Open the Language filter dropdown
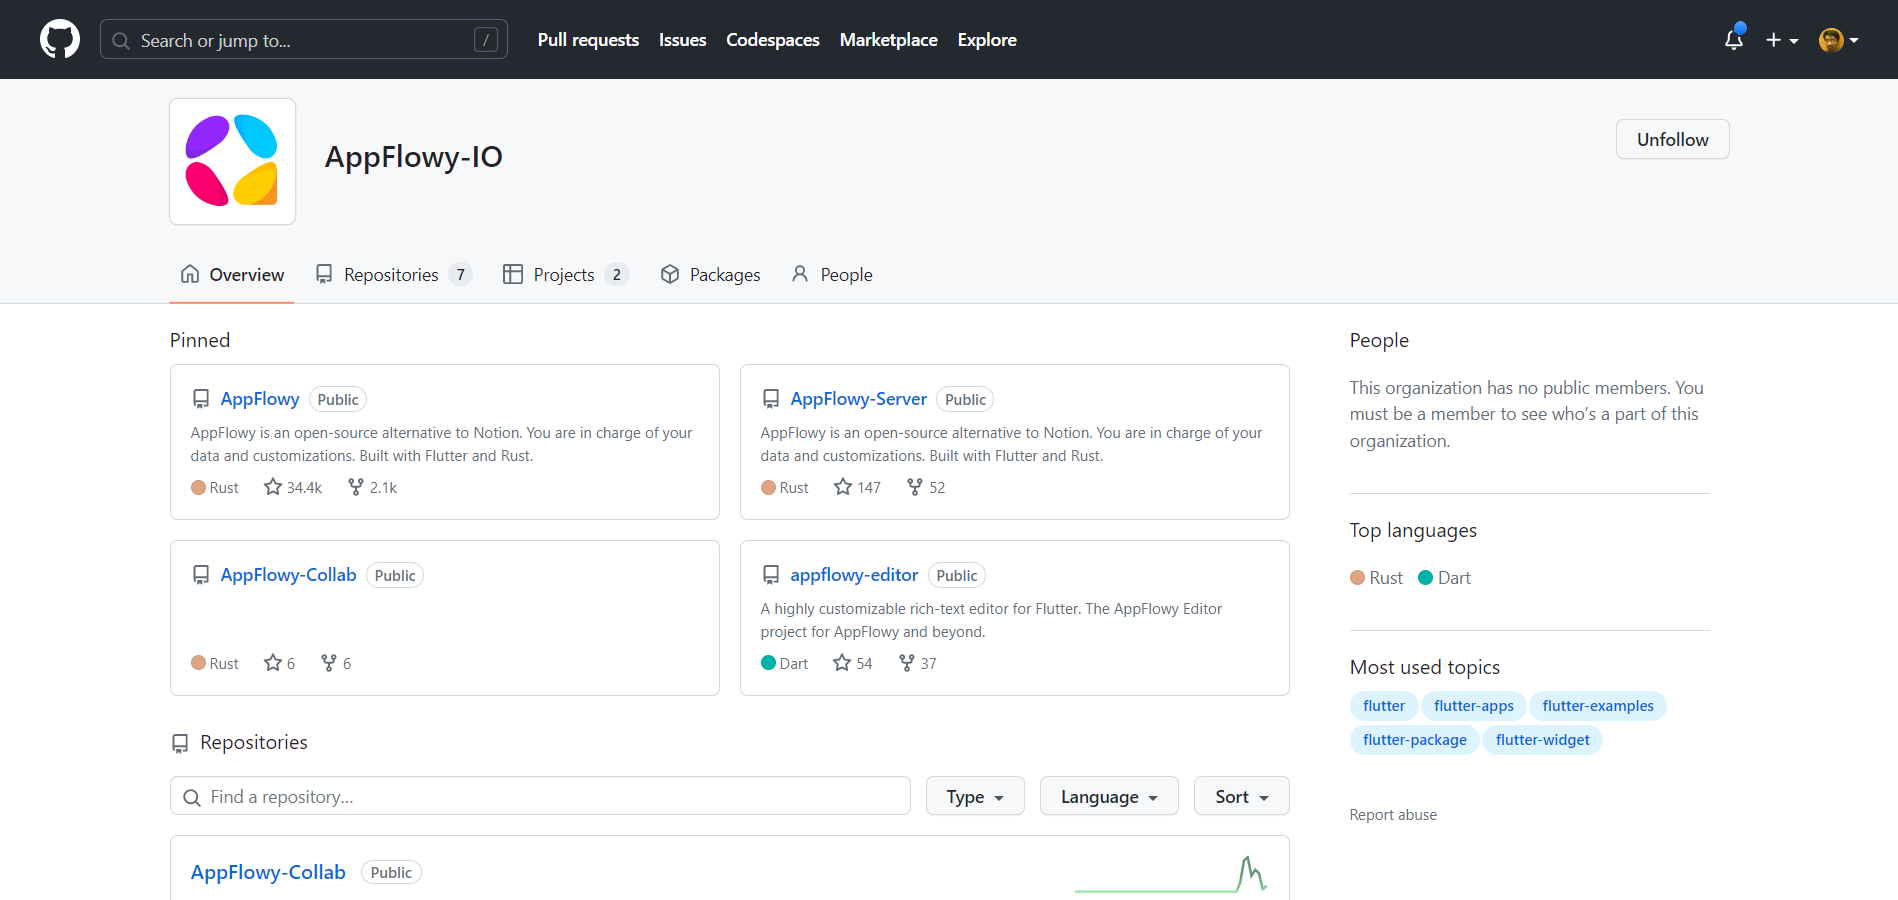Screen dimensions: 1898x900 point(1108,796)
